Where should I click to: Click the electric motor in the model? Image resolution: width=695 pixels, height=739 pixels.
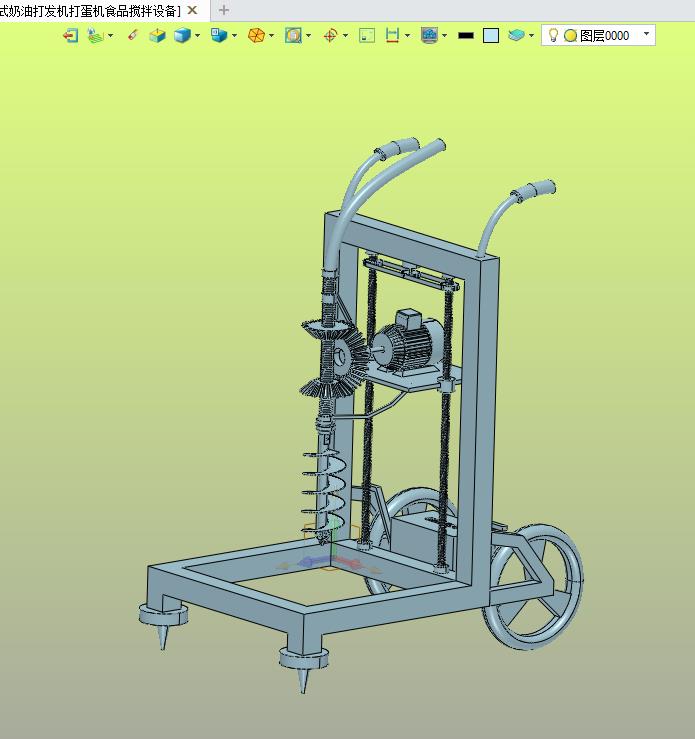[409, 343]
